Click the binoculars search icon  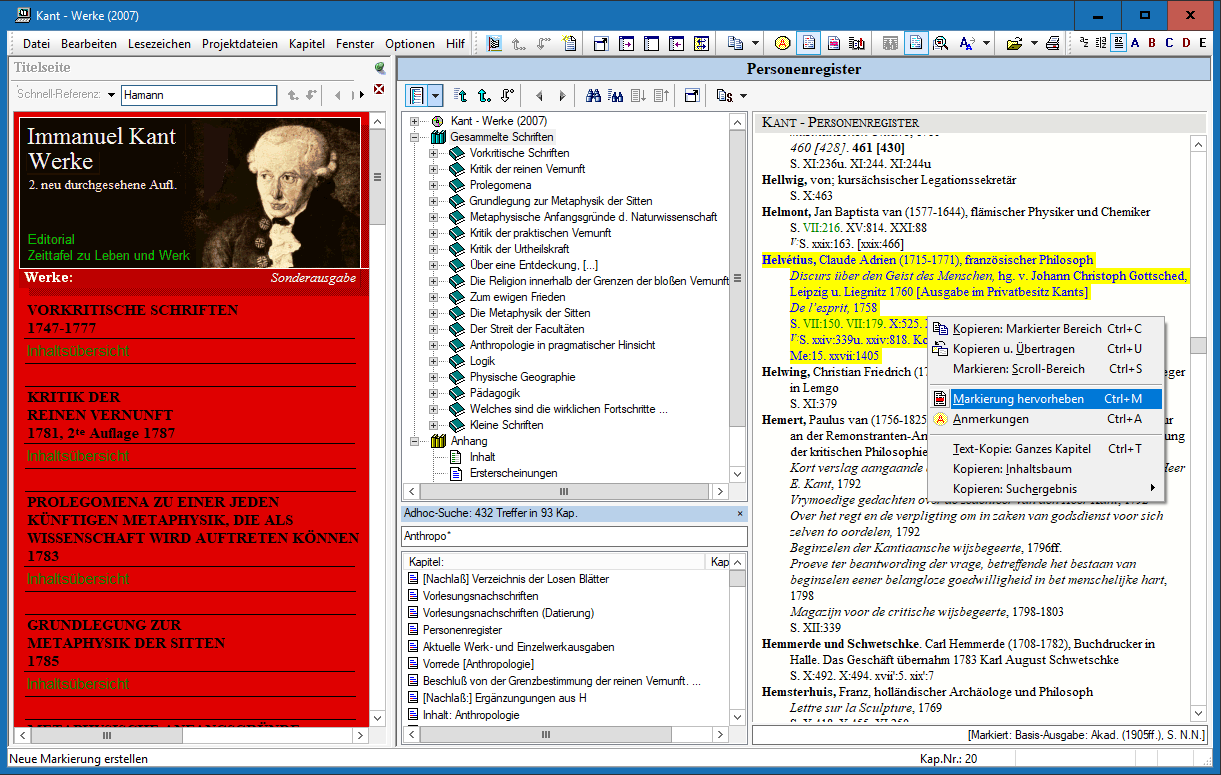tap(592, 96)
